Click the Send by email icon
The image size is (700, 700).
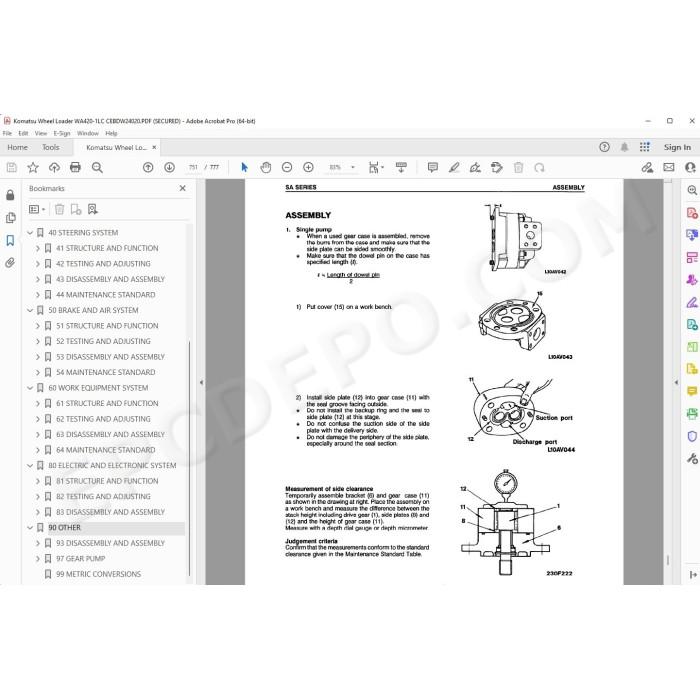click(x=669, y=167)
